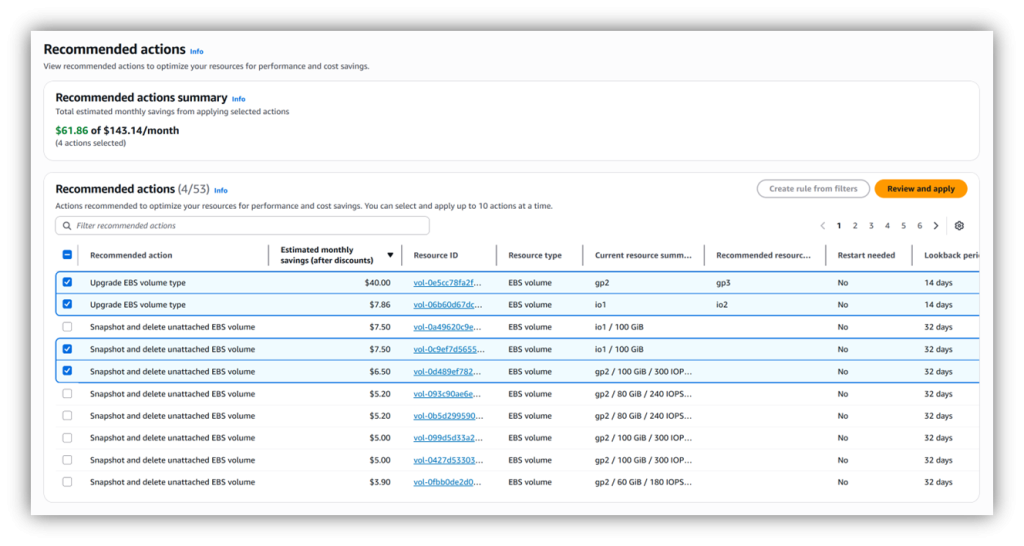Click the search magnifier in filter box
1024x546 pixels.
click(66, 226)
